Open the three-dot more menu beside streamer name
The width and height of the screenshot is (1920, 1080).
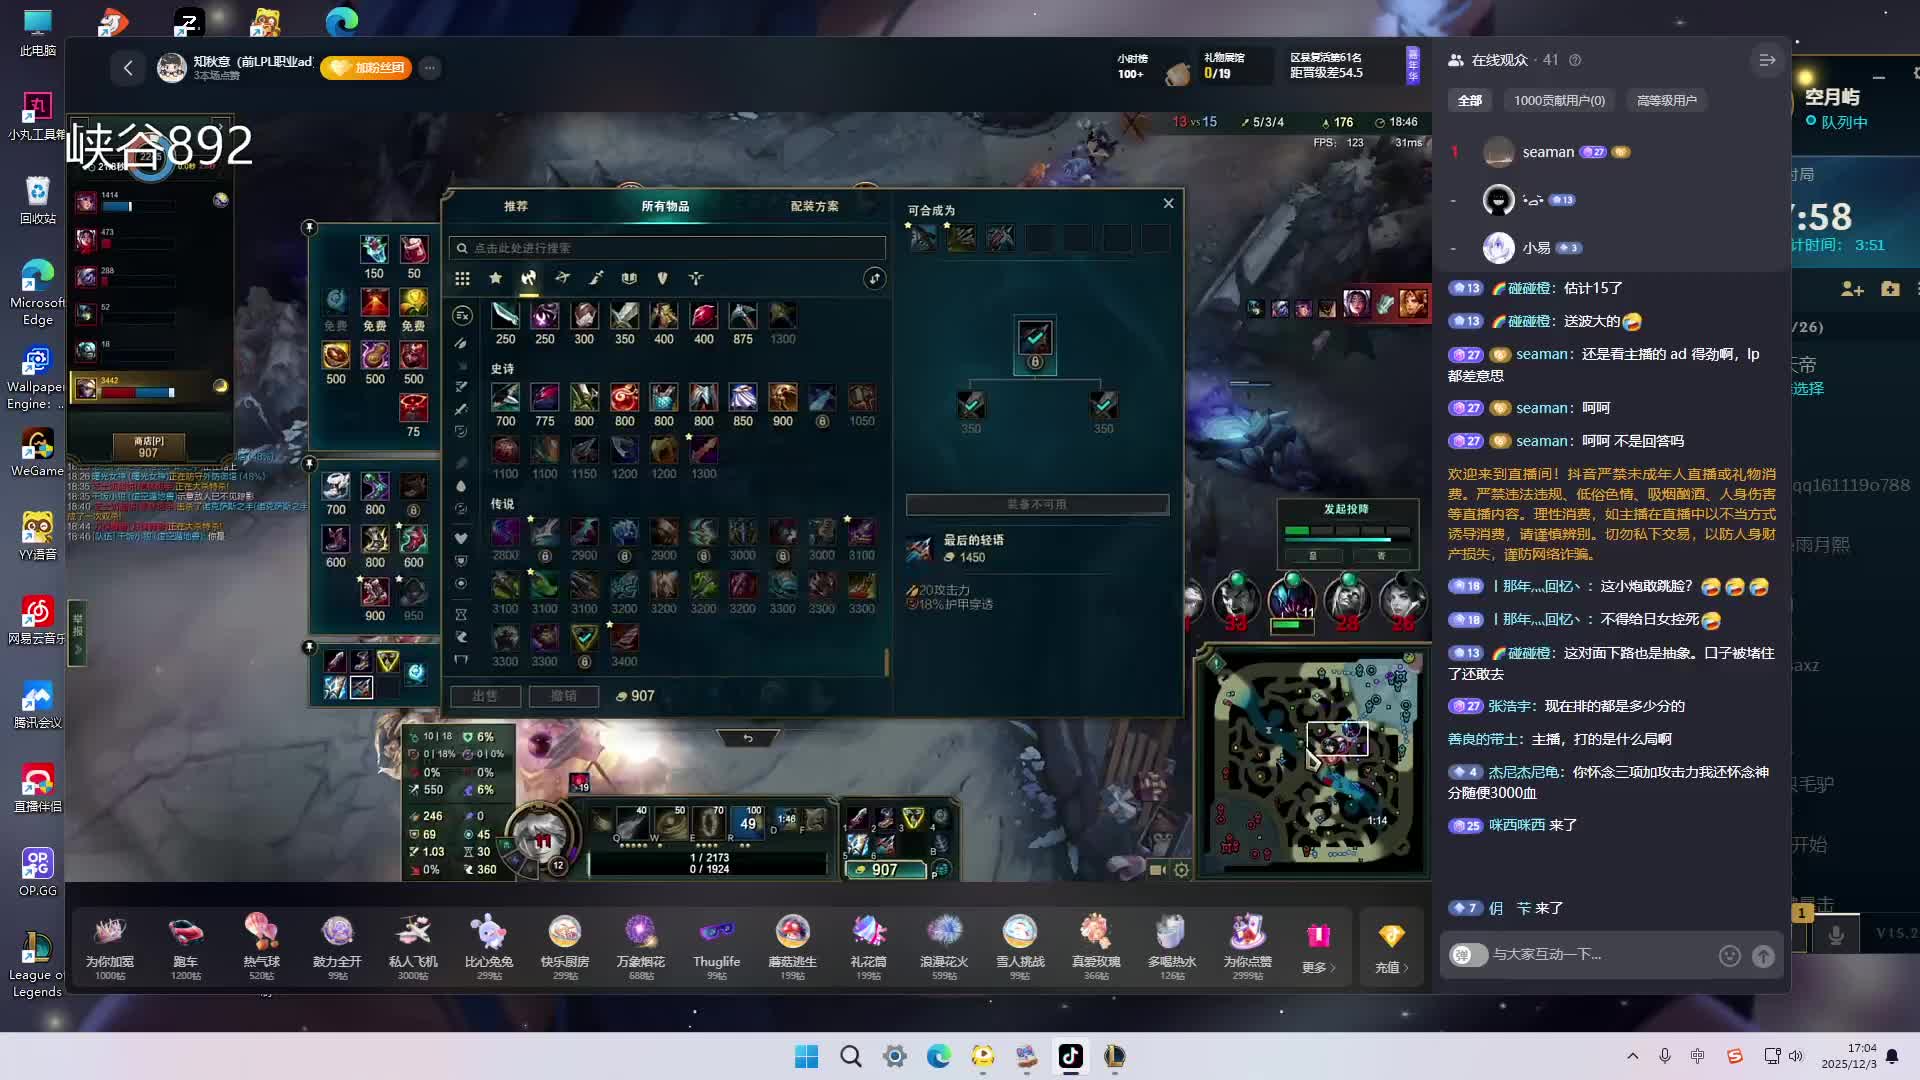point(429,68)
